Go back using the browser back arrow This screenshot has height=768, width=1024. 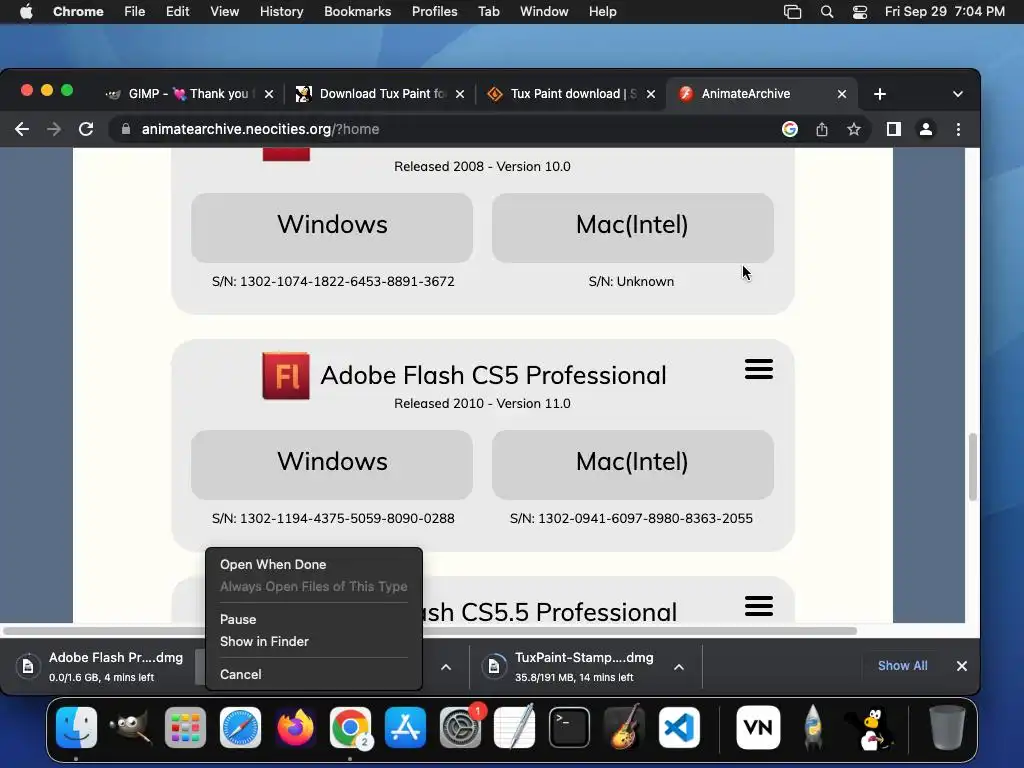coord(22,129)
